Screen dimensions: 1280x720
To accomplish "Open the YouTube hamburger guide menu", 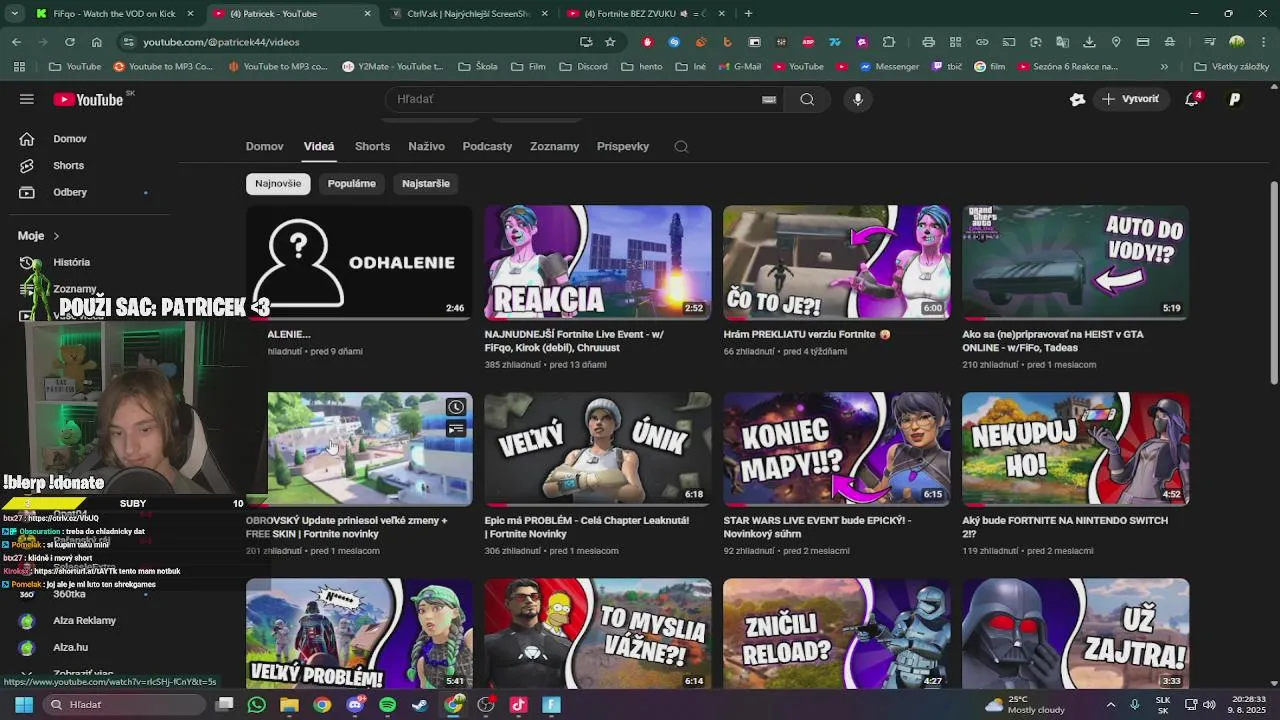I will coord(27,99).
